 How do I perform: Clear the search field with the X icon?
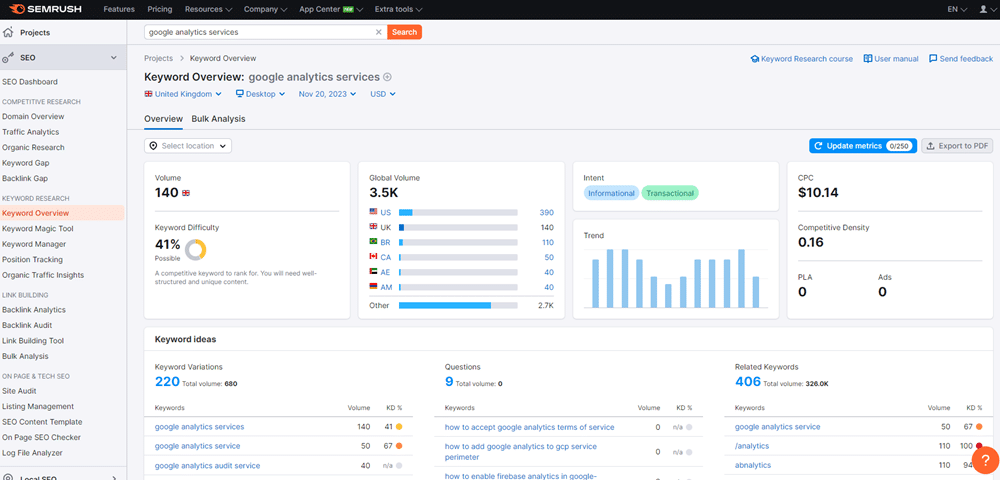click(378, 32)
